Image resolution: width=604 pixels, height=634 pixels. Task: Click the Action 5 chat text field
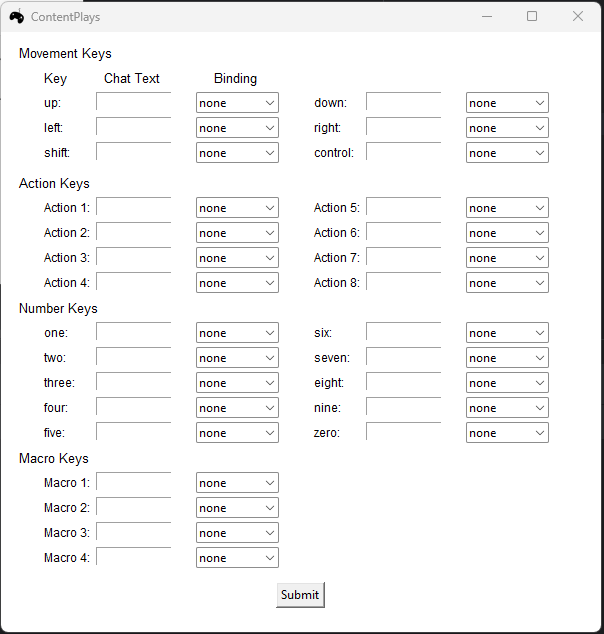(x=403, y=206)
